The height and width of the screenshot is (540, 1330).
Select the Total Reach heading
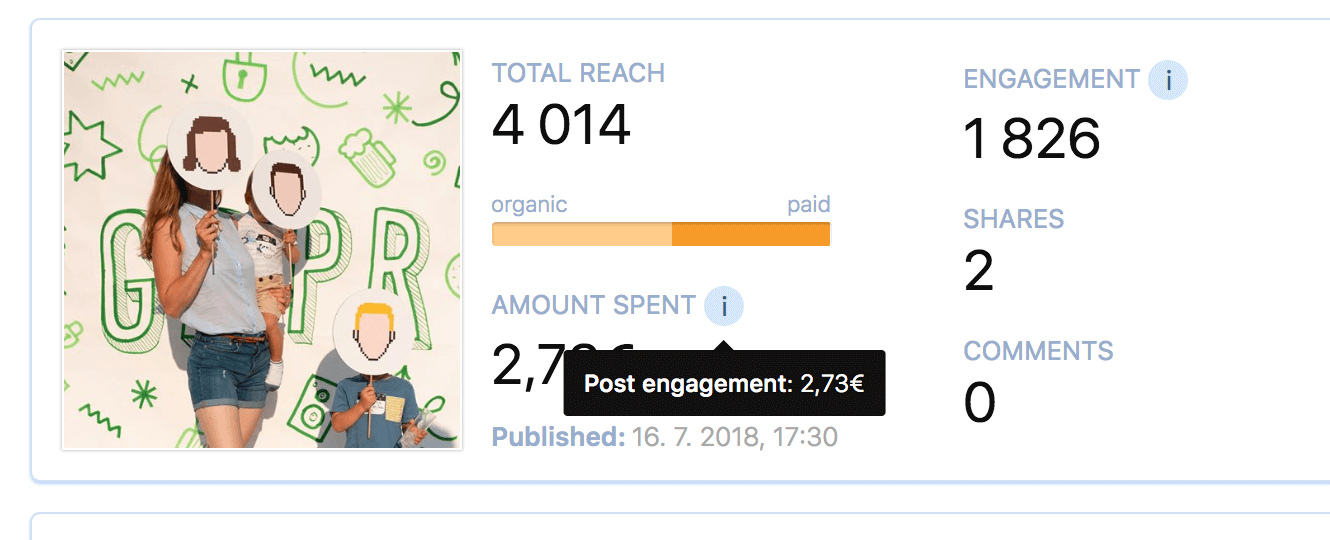pyautogui.click(x=578, y=73)
